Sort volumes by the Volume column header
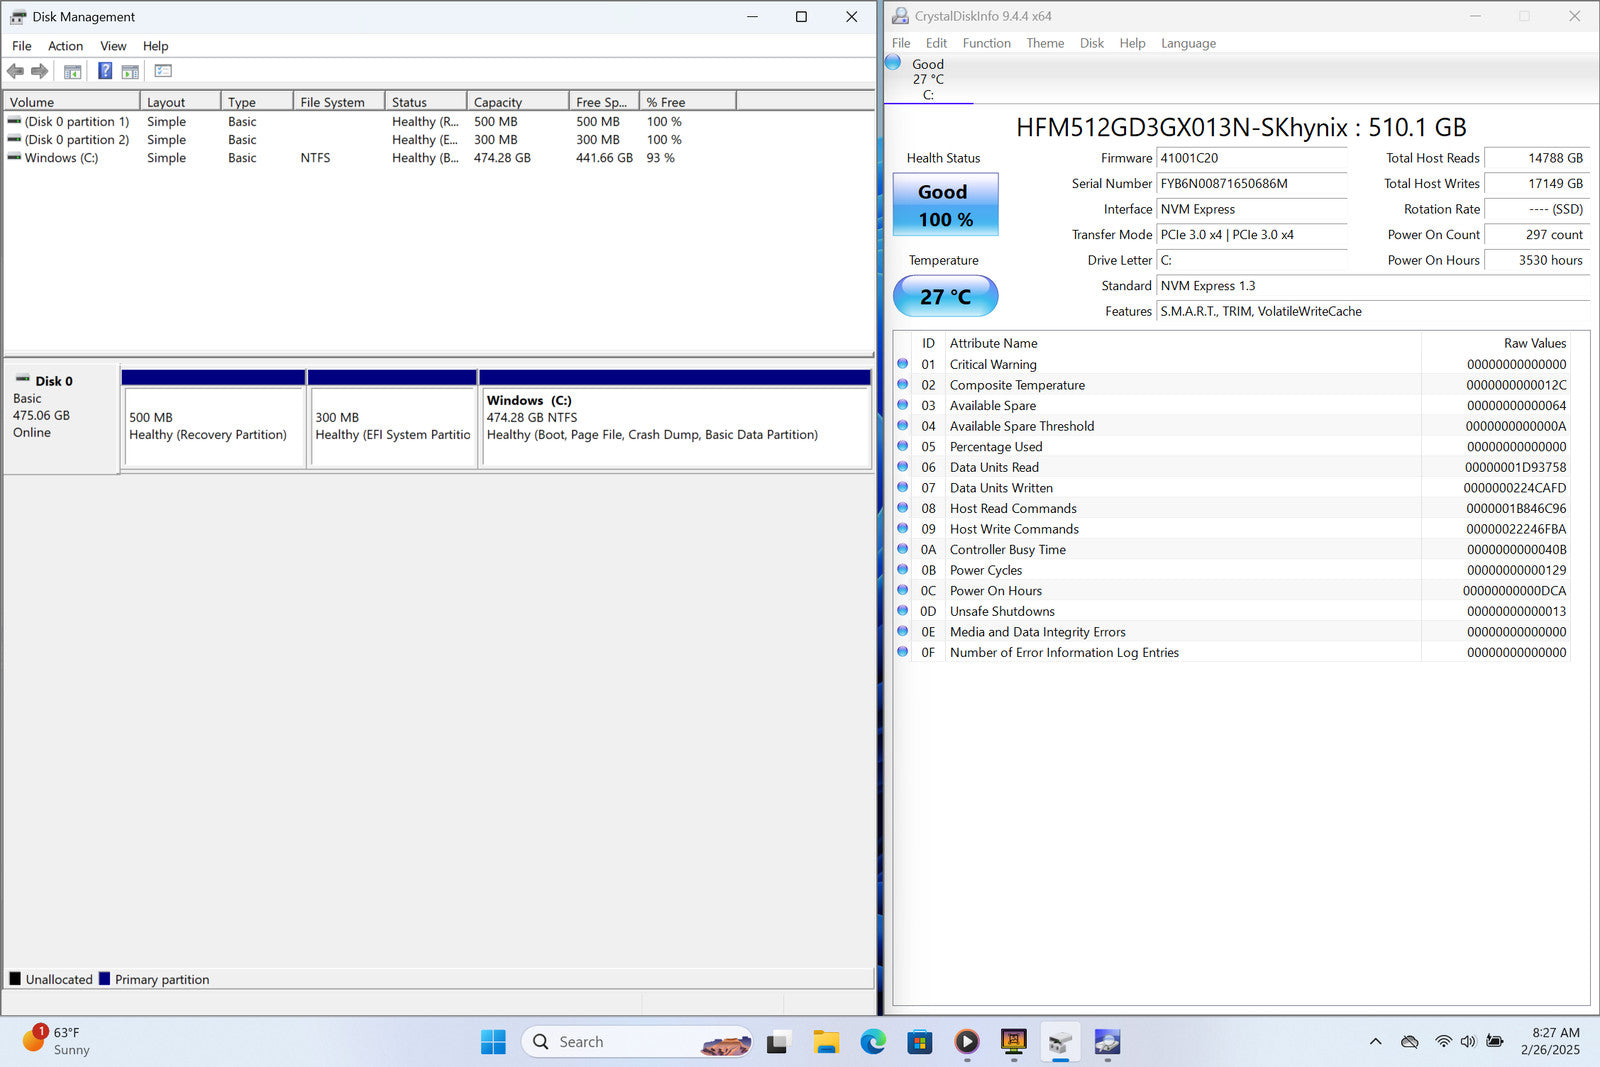1600x1067 pixels. click(71, 102)
